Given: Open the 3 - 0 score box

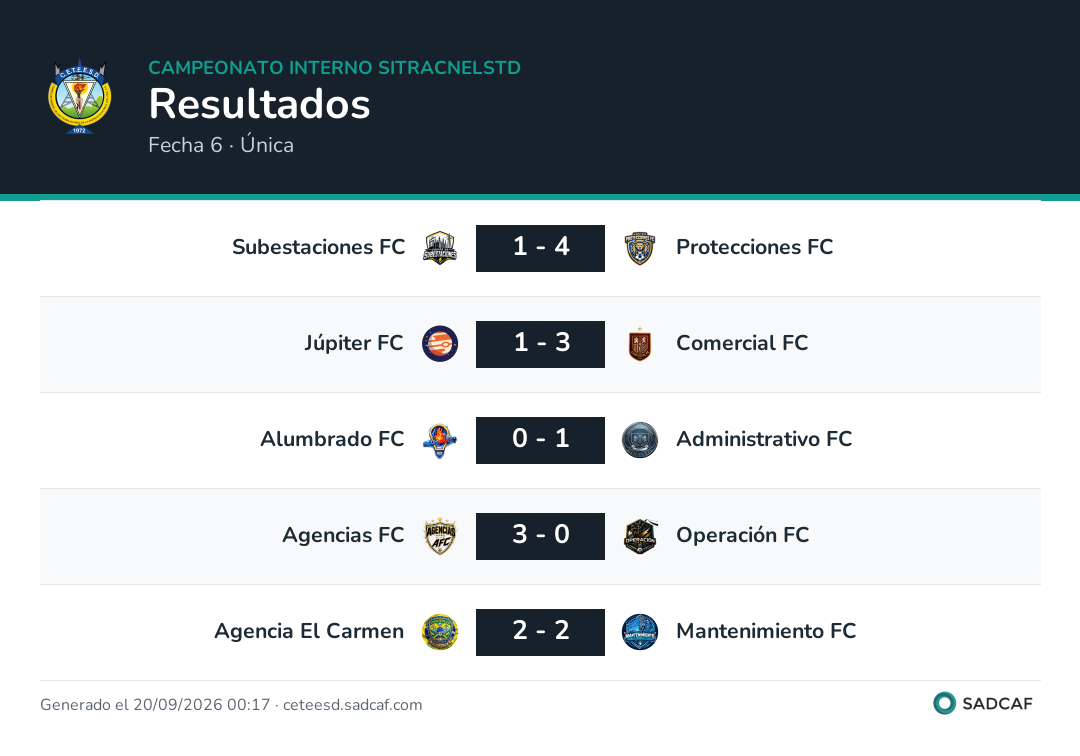Looking at the screenshot, I should click(541, 536).
